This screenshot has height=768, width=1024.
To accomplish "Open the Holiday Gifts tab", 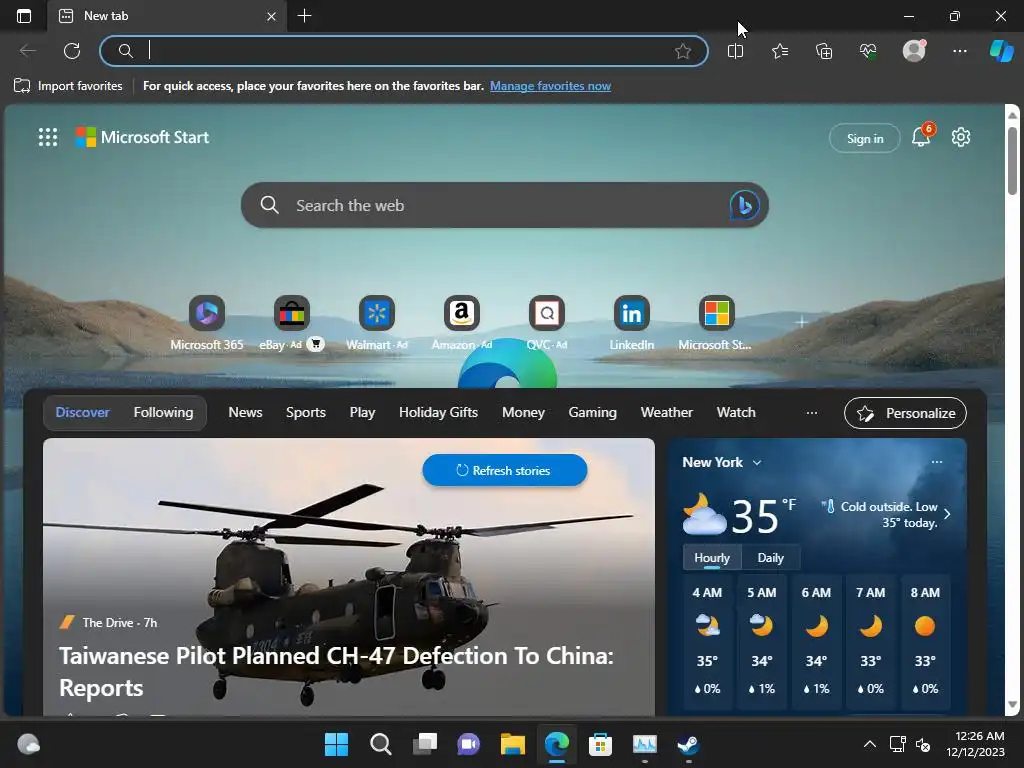I will (x=438, y=412).
